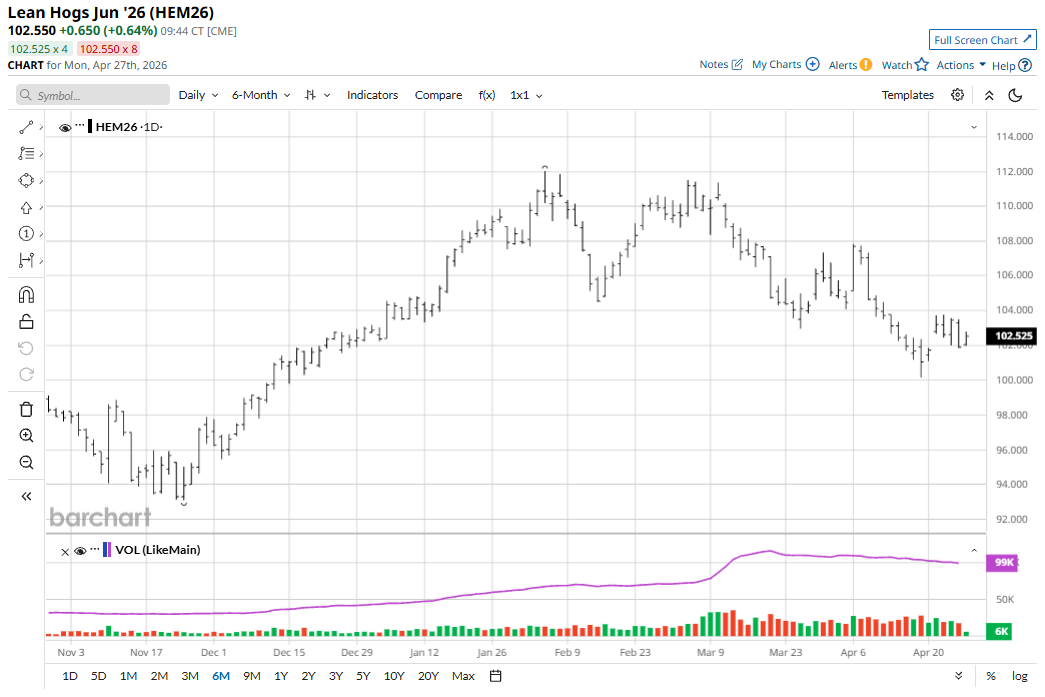Open the Actions dropdown menu
Screen dimensions: 1045x697
pos(961,65)
